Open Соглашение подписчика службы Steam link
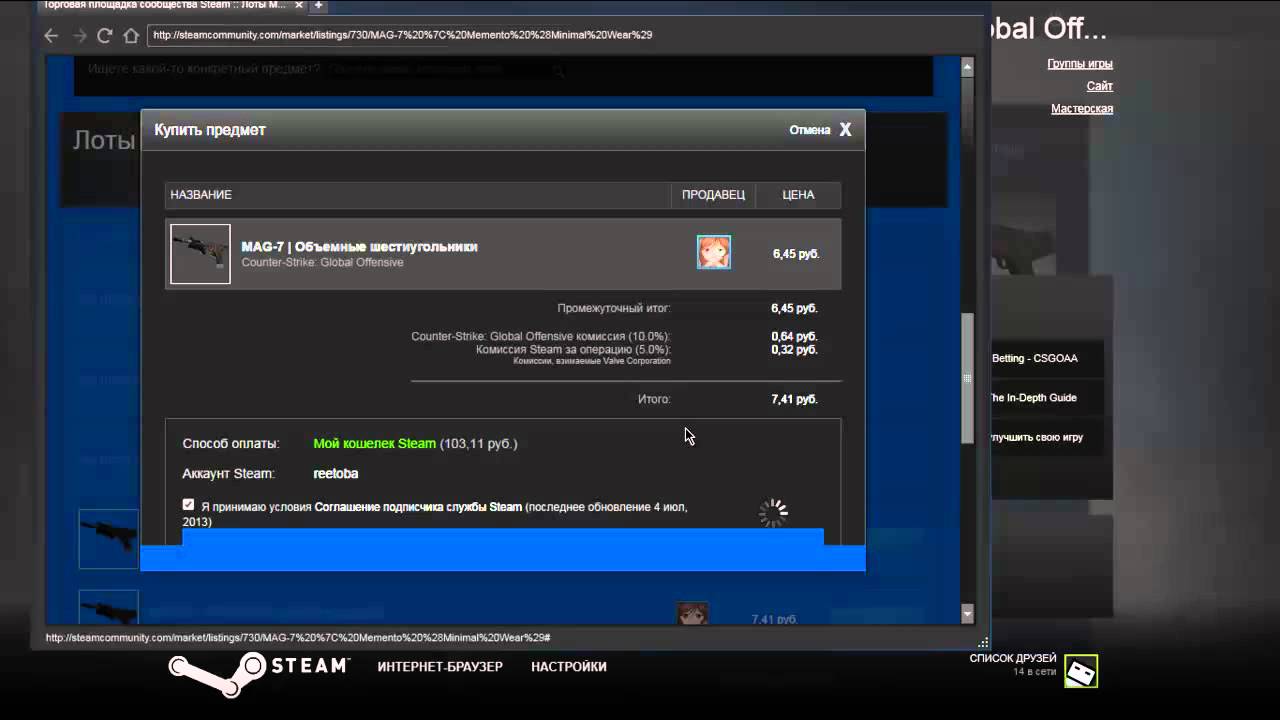This screenshot has width=1280, height=720. [418, 507]
